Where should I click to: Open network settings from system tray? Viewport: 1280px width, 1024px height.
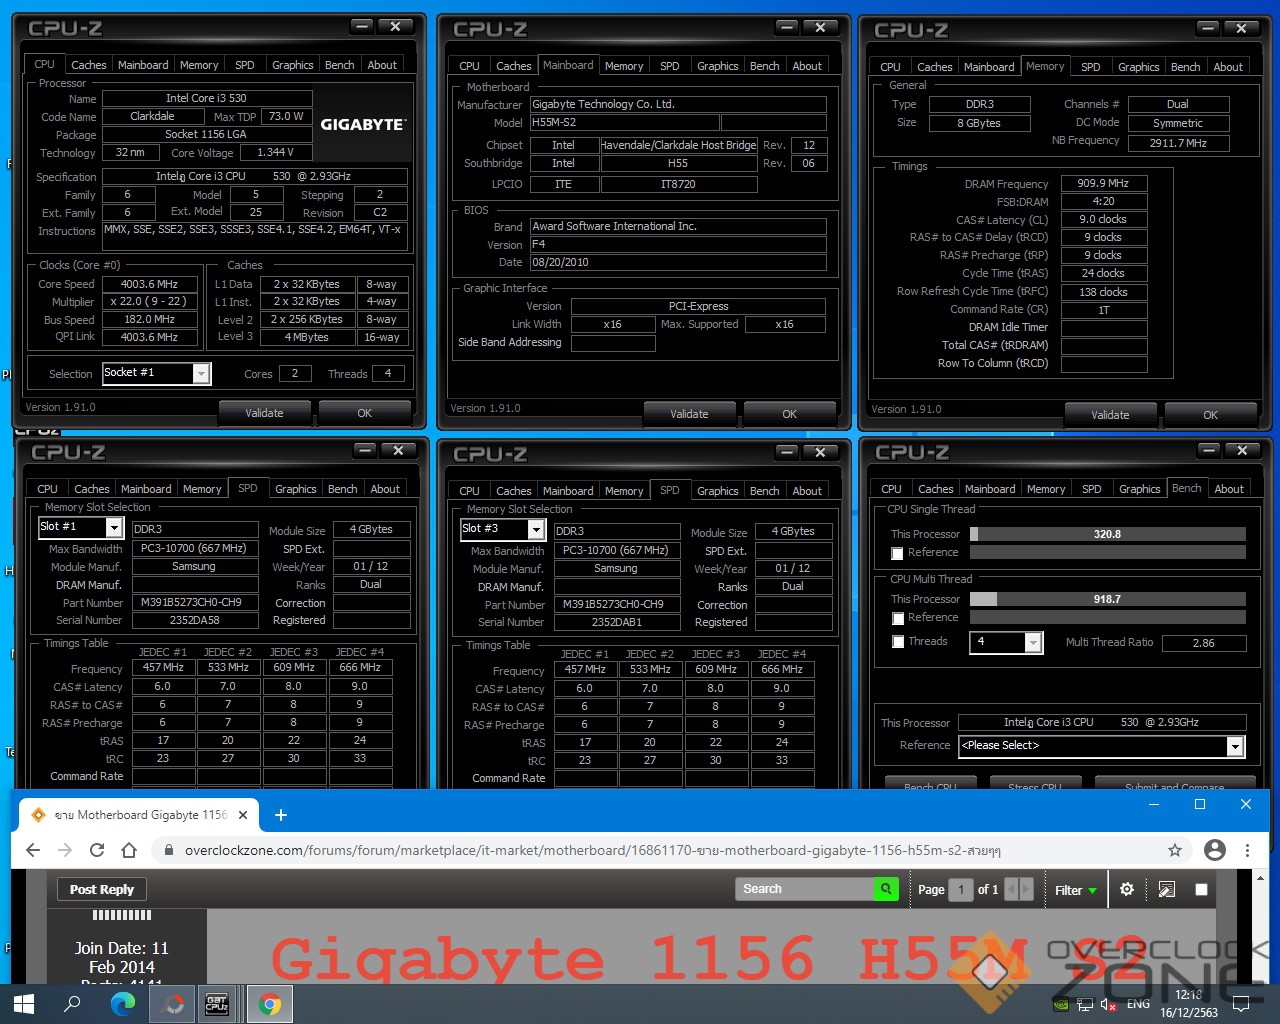(1085, 1004)
